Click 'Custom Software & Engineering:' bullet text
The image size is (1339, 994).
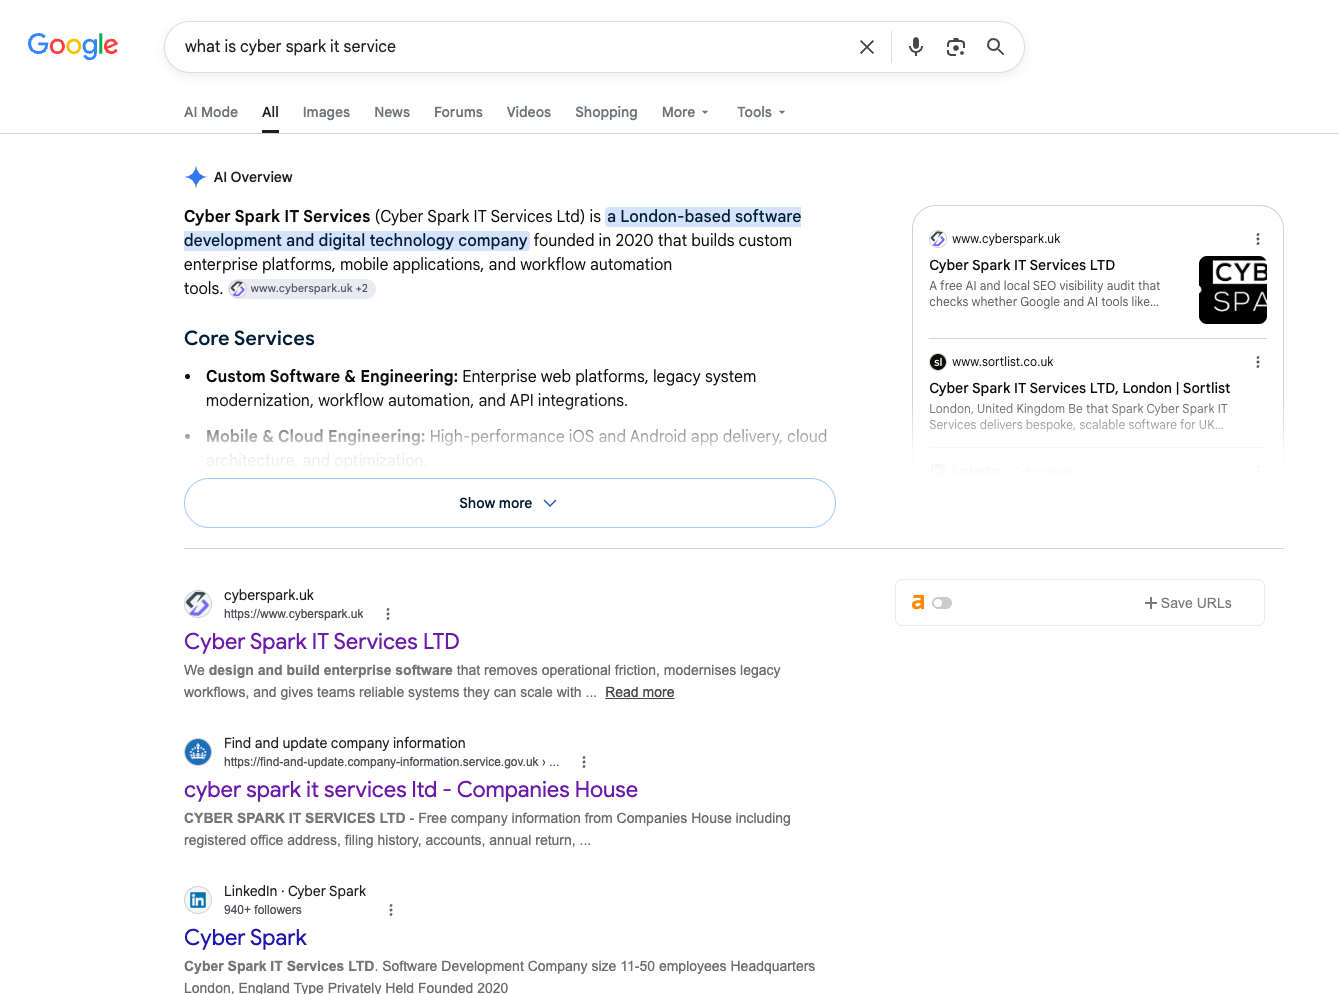click(x=332, y=376)
